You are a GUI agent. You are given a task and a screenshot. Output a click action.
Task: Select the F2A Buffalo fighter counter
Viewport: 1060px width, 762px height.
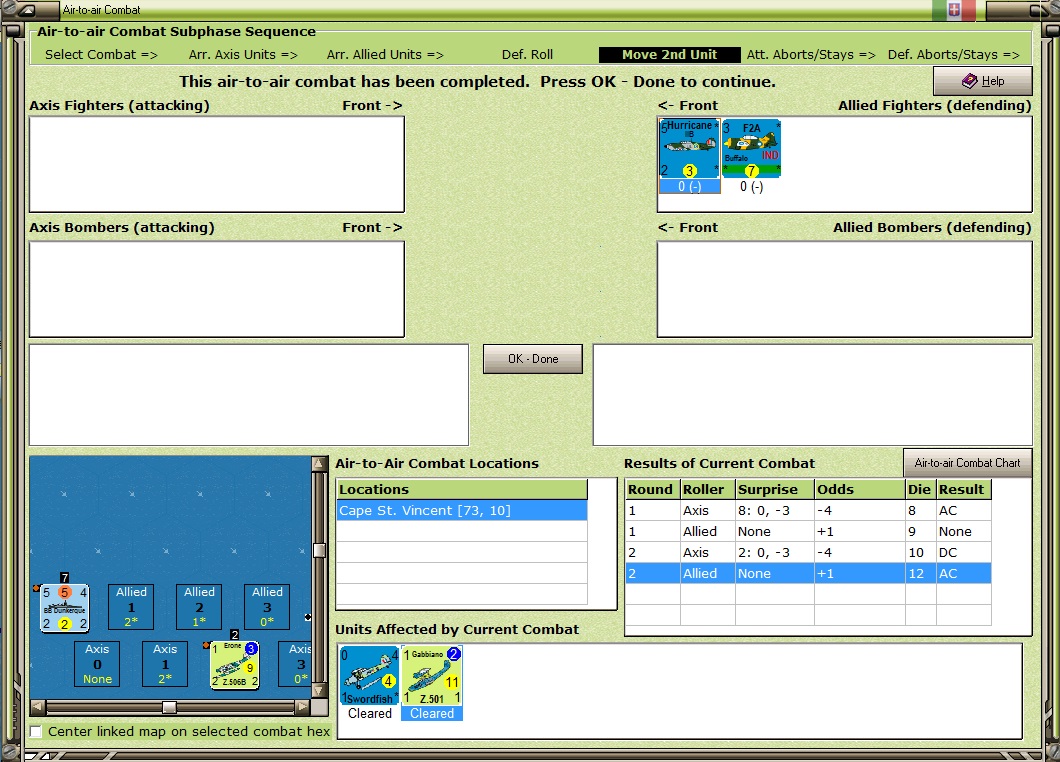pos(751,149)
